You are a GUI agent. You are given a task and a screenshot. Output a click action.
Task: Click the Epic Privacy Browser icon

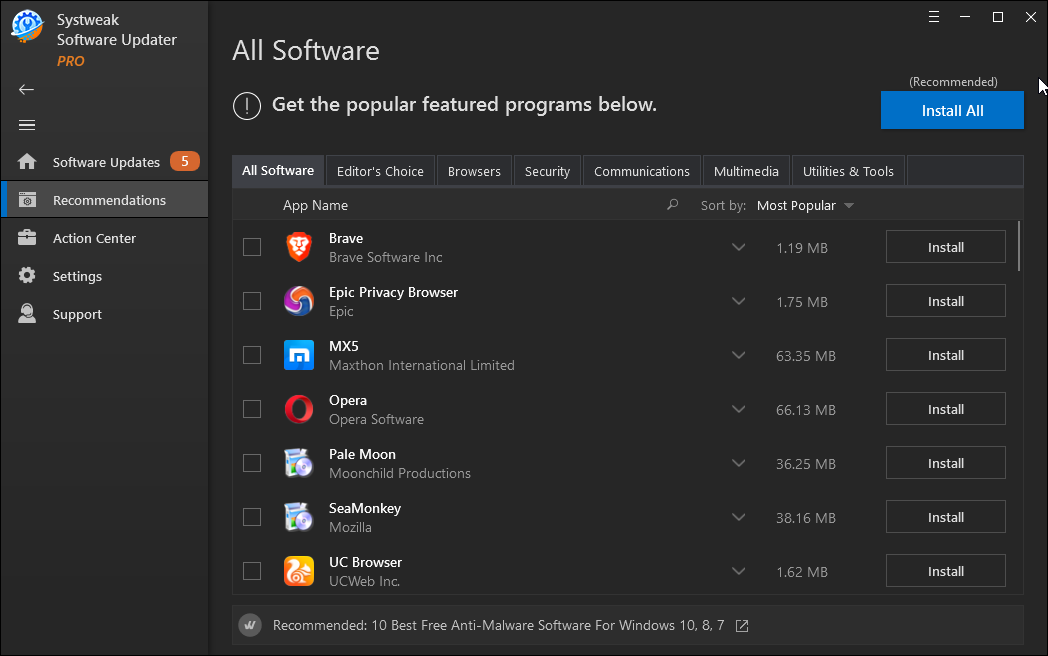coord(299,301)
